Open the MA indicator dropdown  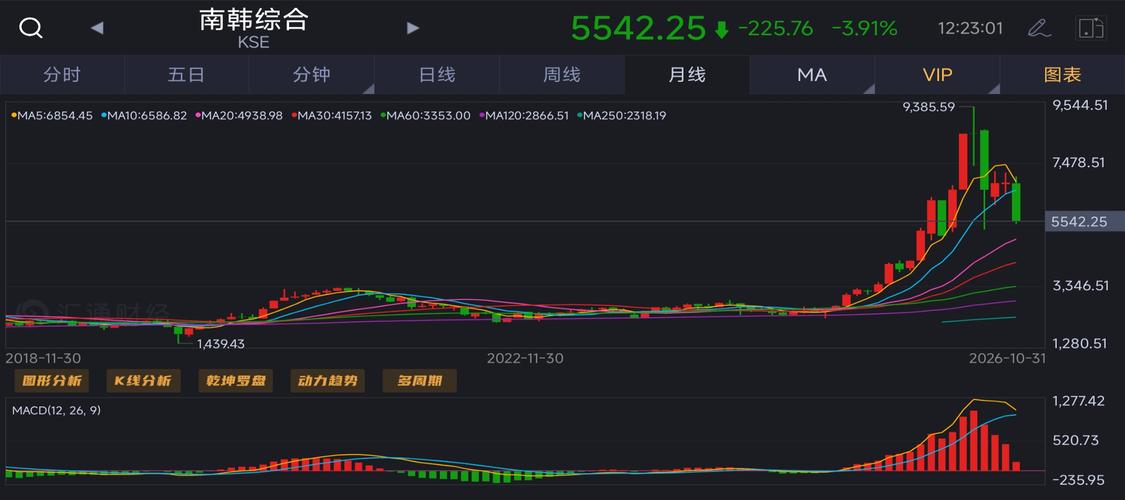pos(812,75)
